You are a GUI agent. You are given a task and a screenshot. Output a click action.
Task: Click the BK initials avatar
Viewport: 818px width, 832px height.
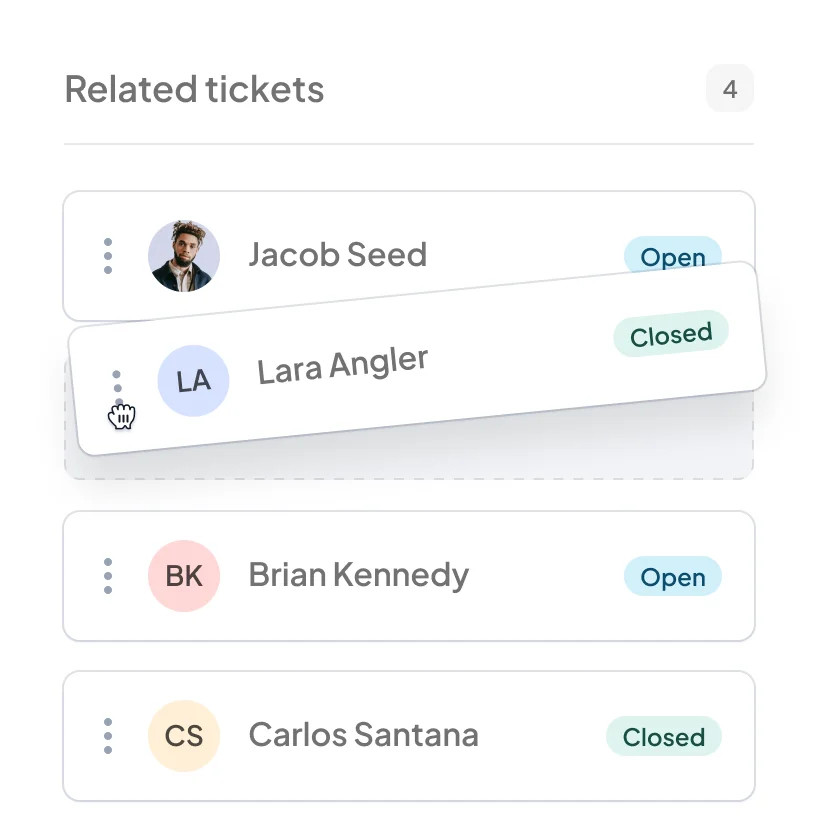pos(184,576)
